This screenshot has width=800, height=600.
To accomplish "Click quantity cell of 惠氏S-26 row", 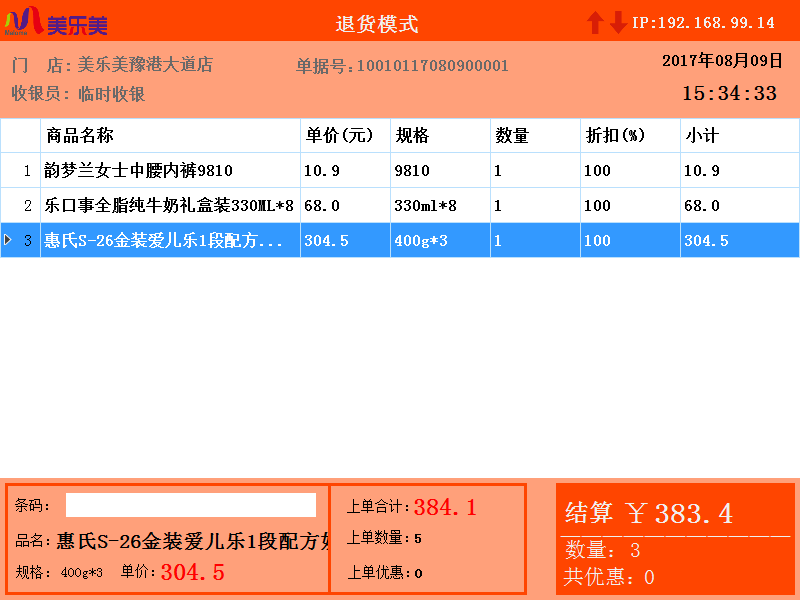I will (x=535, y=240).
